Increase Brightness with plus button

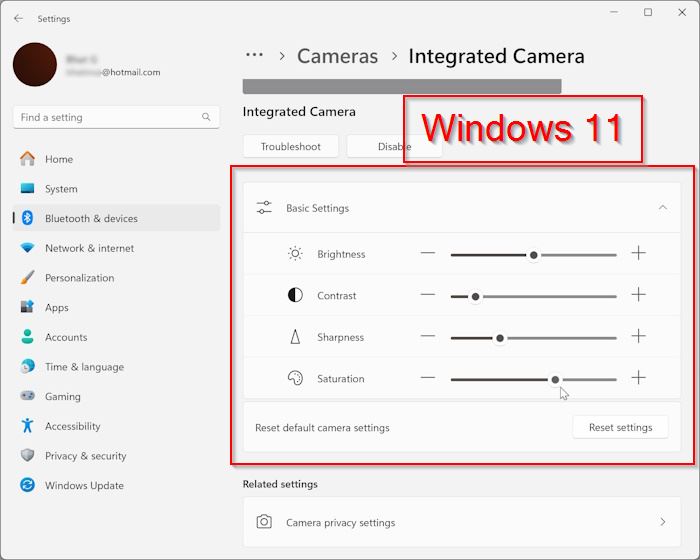(x=638, y=253)
